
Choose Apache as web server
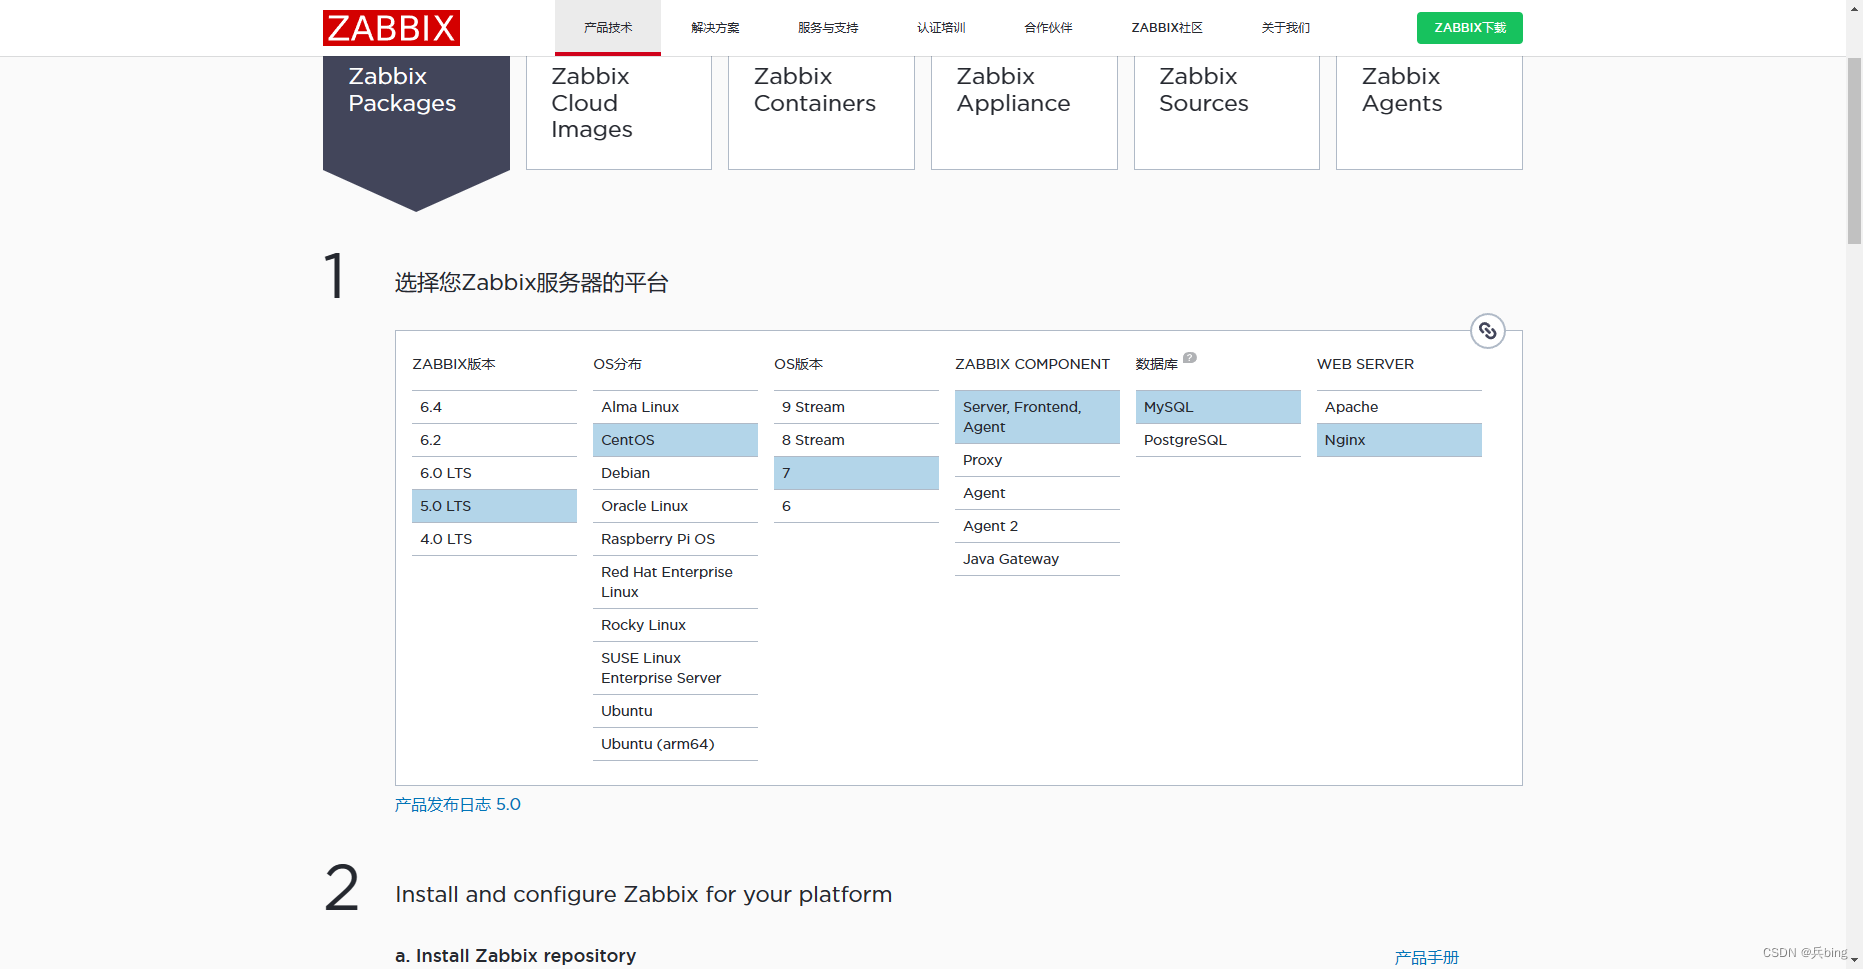[1399, 407]
